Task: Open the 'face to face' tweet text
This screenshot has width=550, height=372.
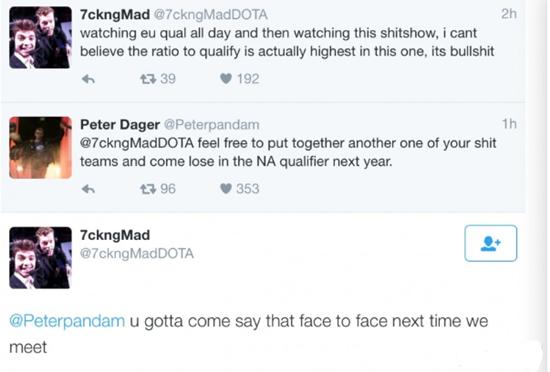Action: click(248, 334)
